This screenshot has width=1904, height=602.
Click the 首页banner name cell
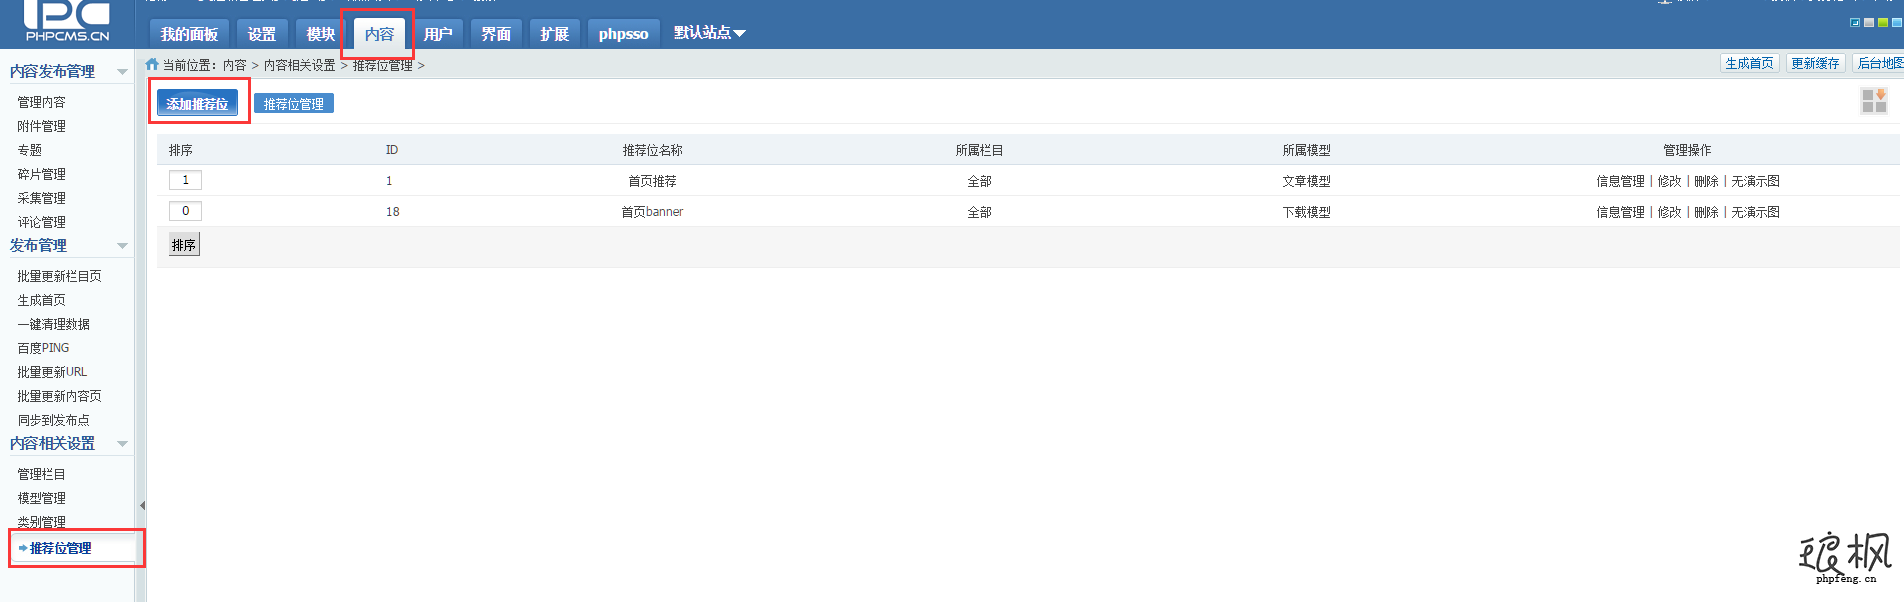pyautogui.click(x=652, y=212)
